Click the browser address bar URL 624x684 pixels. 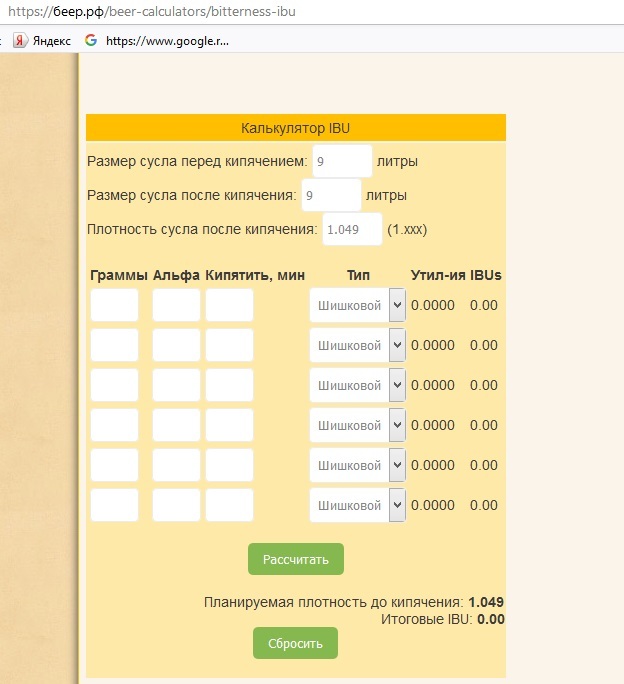pos(150,13)
